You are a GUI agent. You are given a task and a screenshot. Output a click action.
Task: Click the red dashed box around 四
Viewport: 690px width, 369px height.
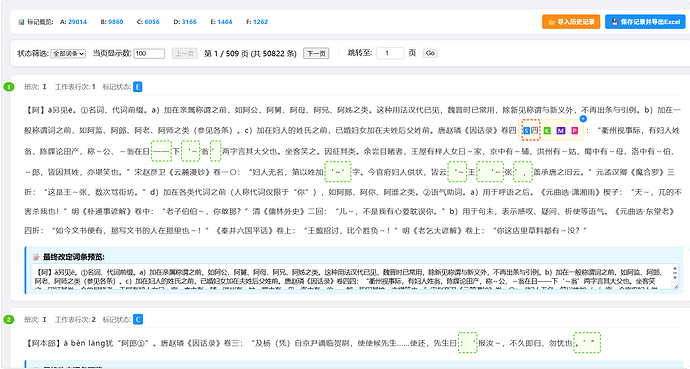click(x=531, y=130)
